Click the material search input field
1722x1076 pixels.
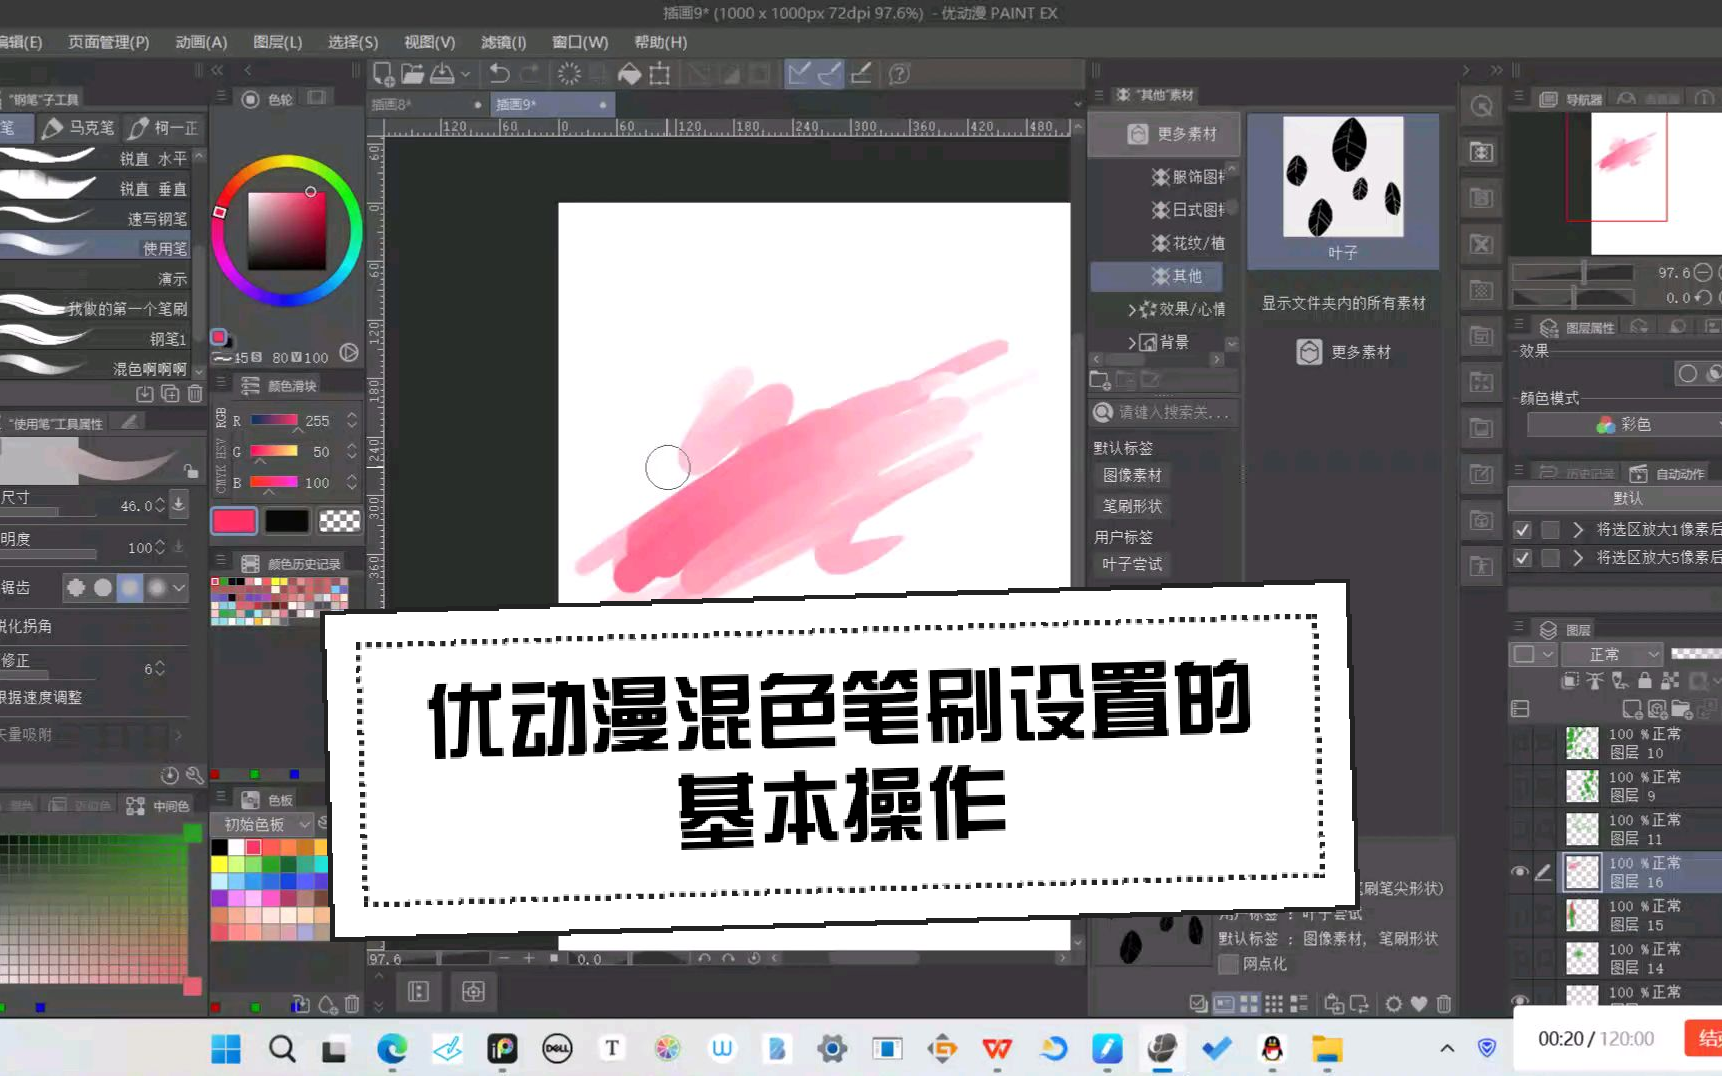(x=1172, y=412)
